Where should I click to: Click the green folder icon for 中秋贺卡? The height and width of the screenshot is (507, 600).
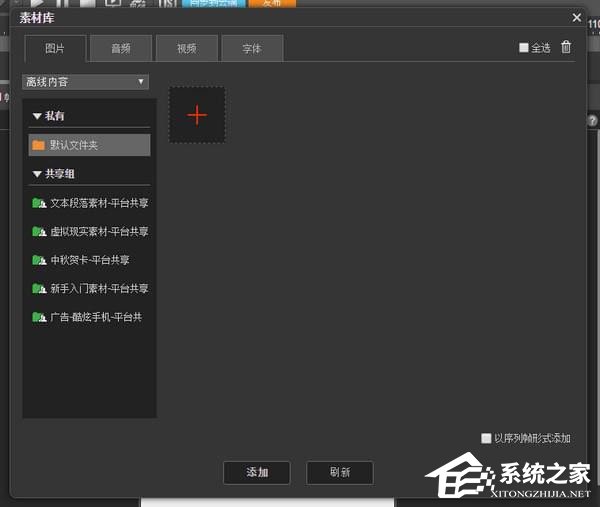coord(39,260)
